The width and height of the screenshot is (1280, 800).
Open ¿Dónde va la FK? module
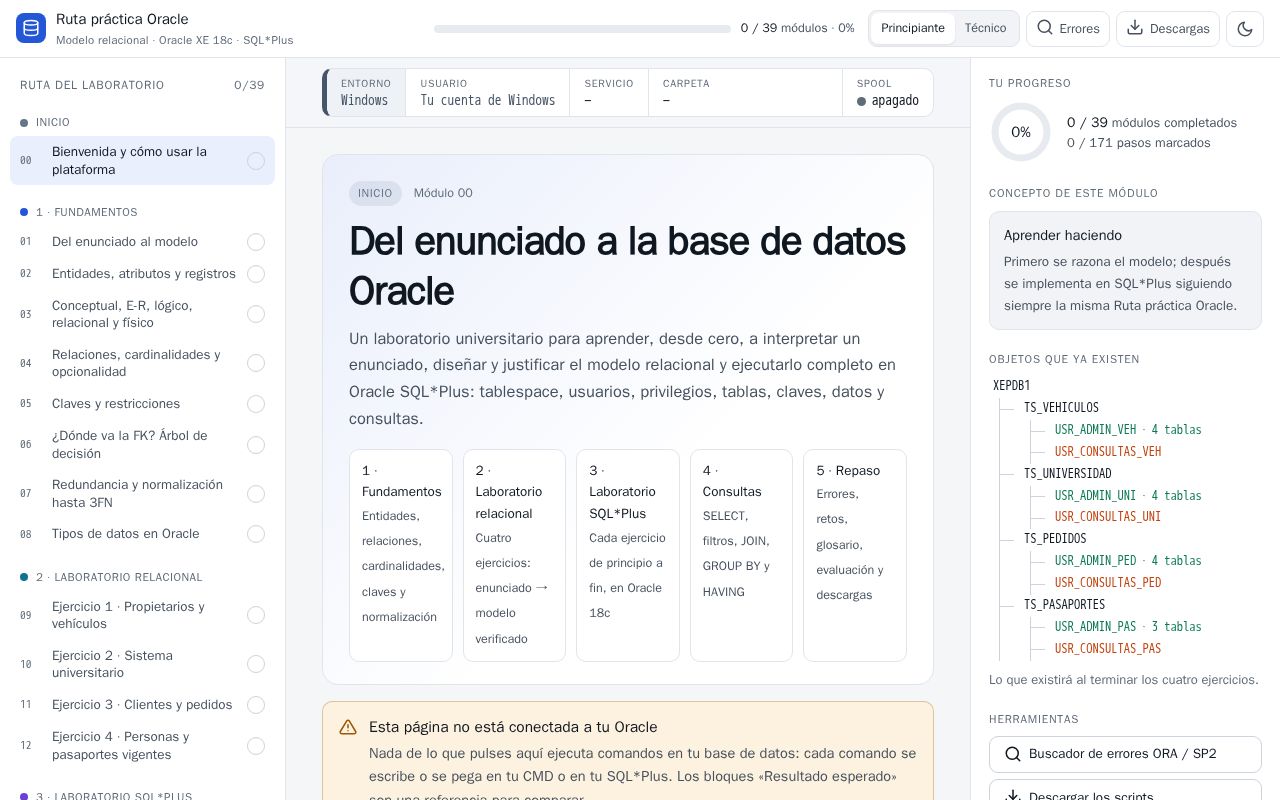(142, 445)
